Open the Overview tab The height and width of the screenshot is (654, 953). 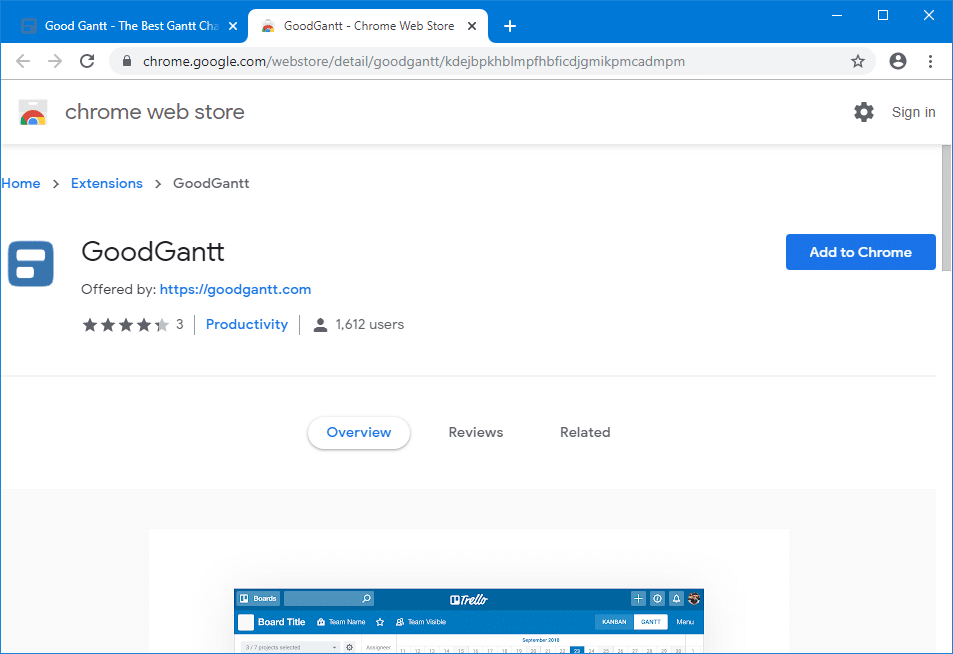click(x=359, y=433)
